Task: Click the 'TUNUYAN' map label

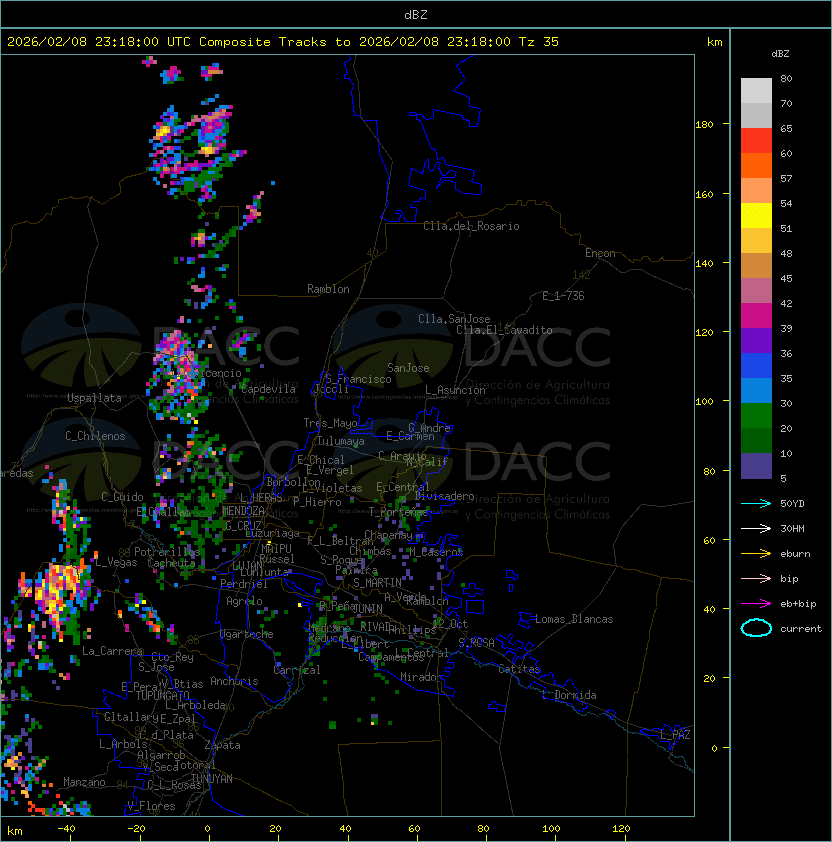Action: [x=212, y=779]
